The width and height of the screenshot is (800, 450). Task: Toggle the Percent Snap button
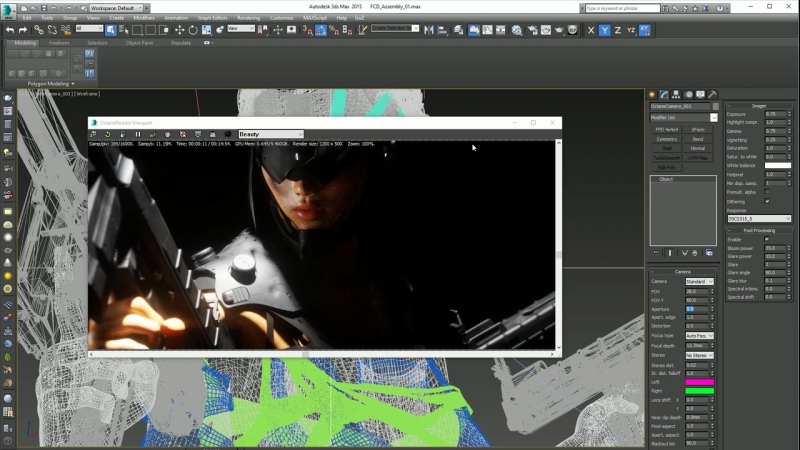(x=334, y=30)
